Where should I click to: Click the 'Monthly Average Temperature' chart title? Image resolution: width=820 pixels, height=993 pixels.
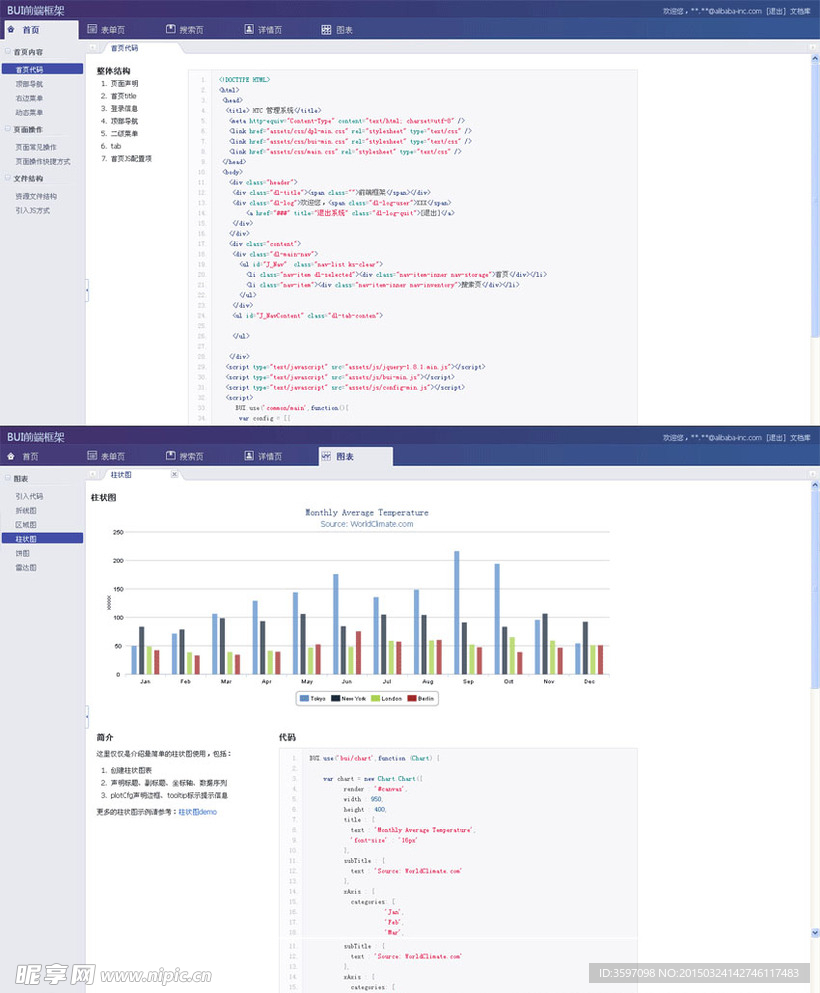[x=367, y=512]
